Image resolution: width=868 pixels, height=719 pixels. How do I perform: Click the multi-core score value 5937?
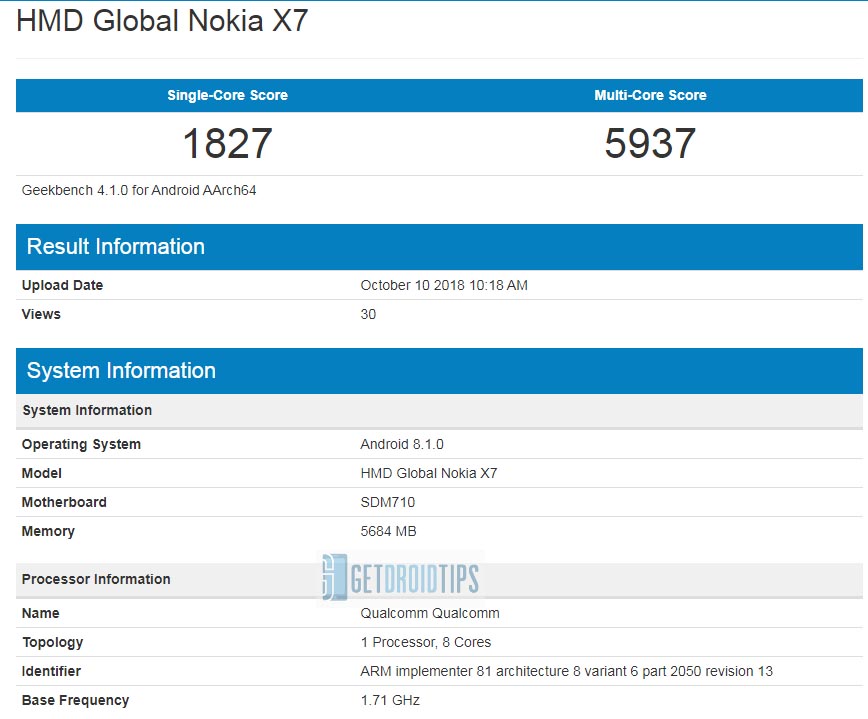[x=650, y=143]
